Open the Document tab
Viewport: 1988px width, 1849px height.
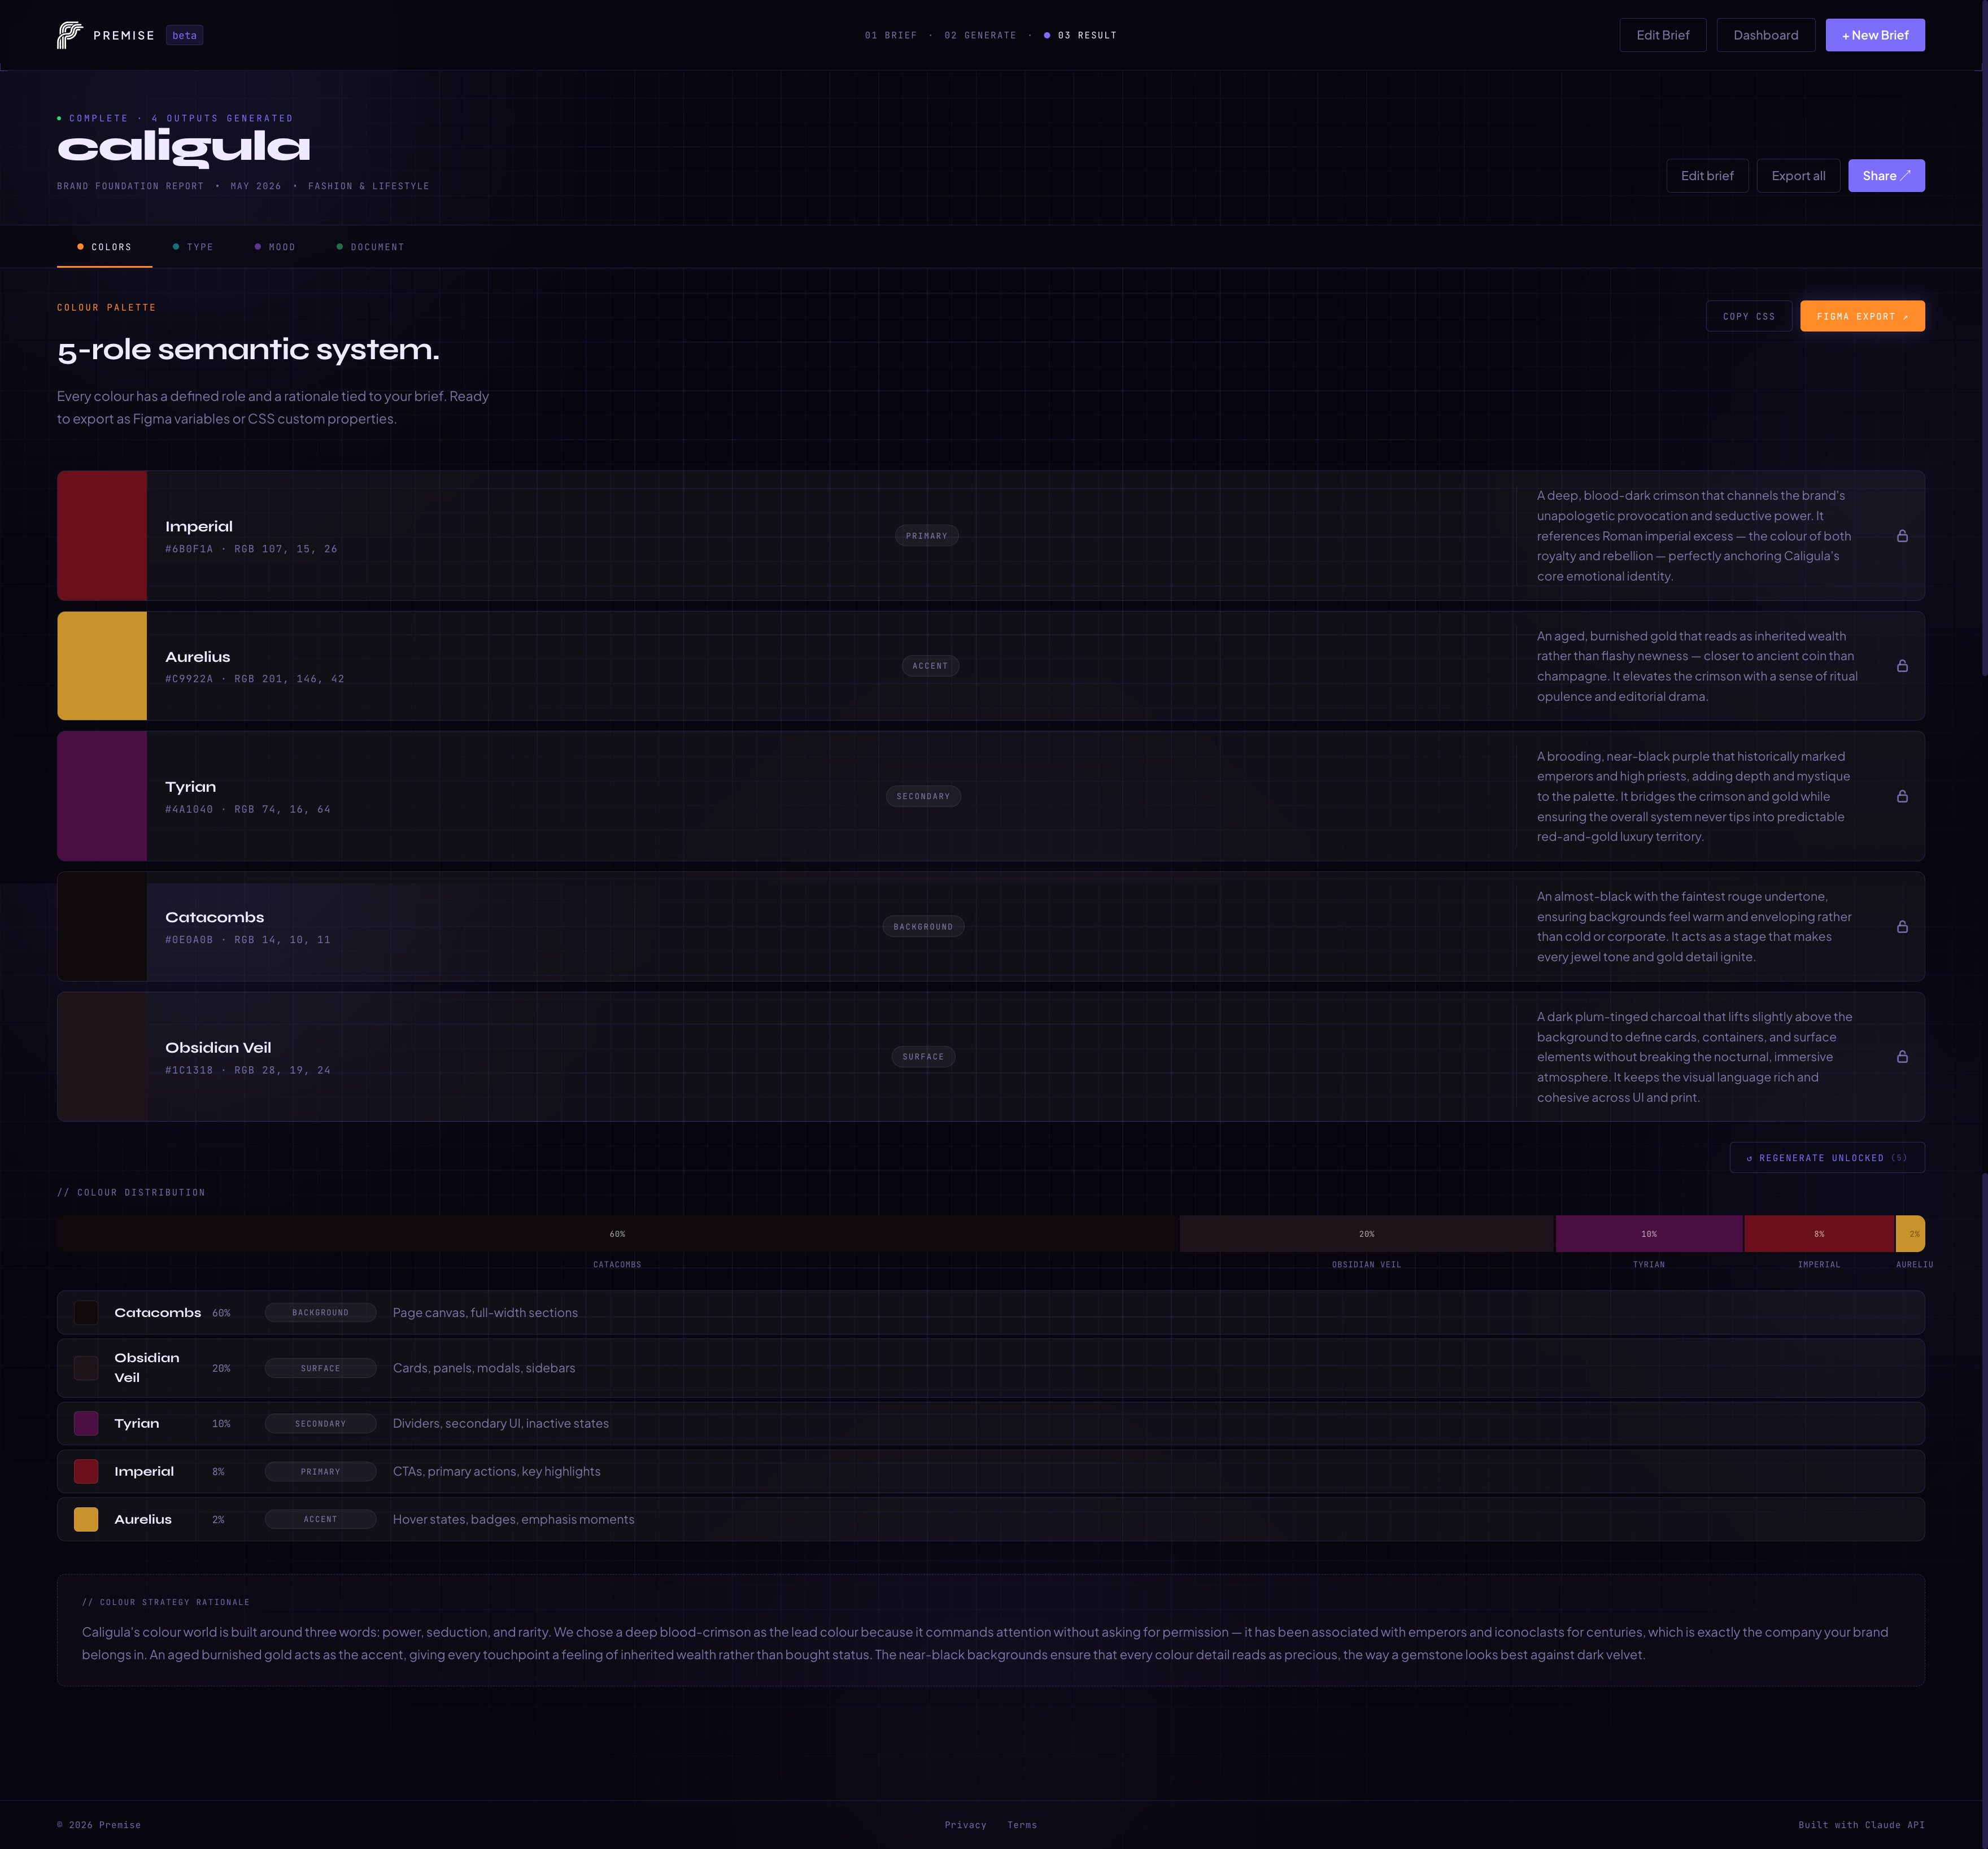click(x=370, y=247)
